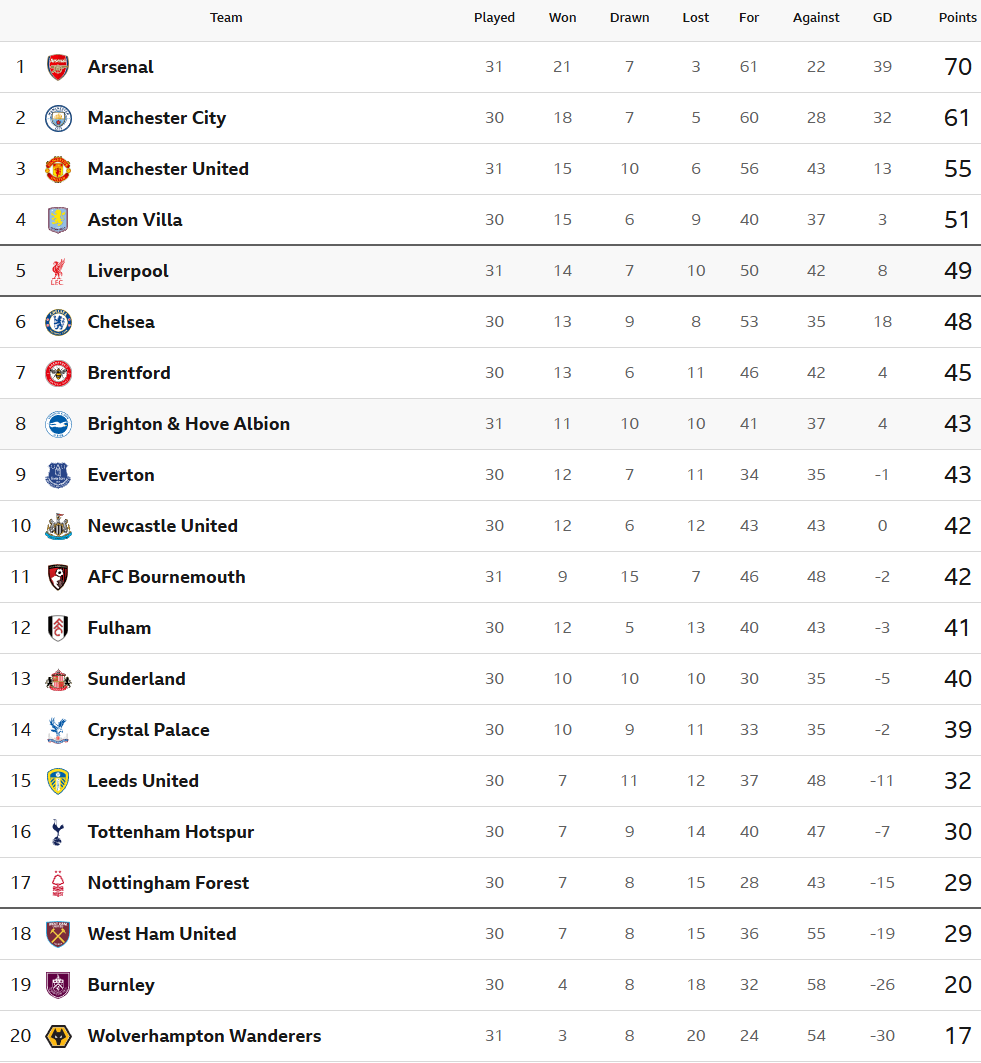Click the Tottenham Hotspur cockerel icon
The height and width of the screenshot is (1063, 981).
58,832
